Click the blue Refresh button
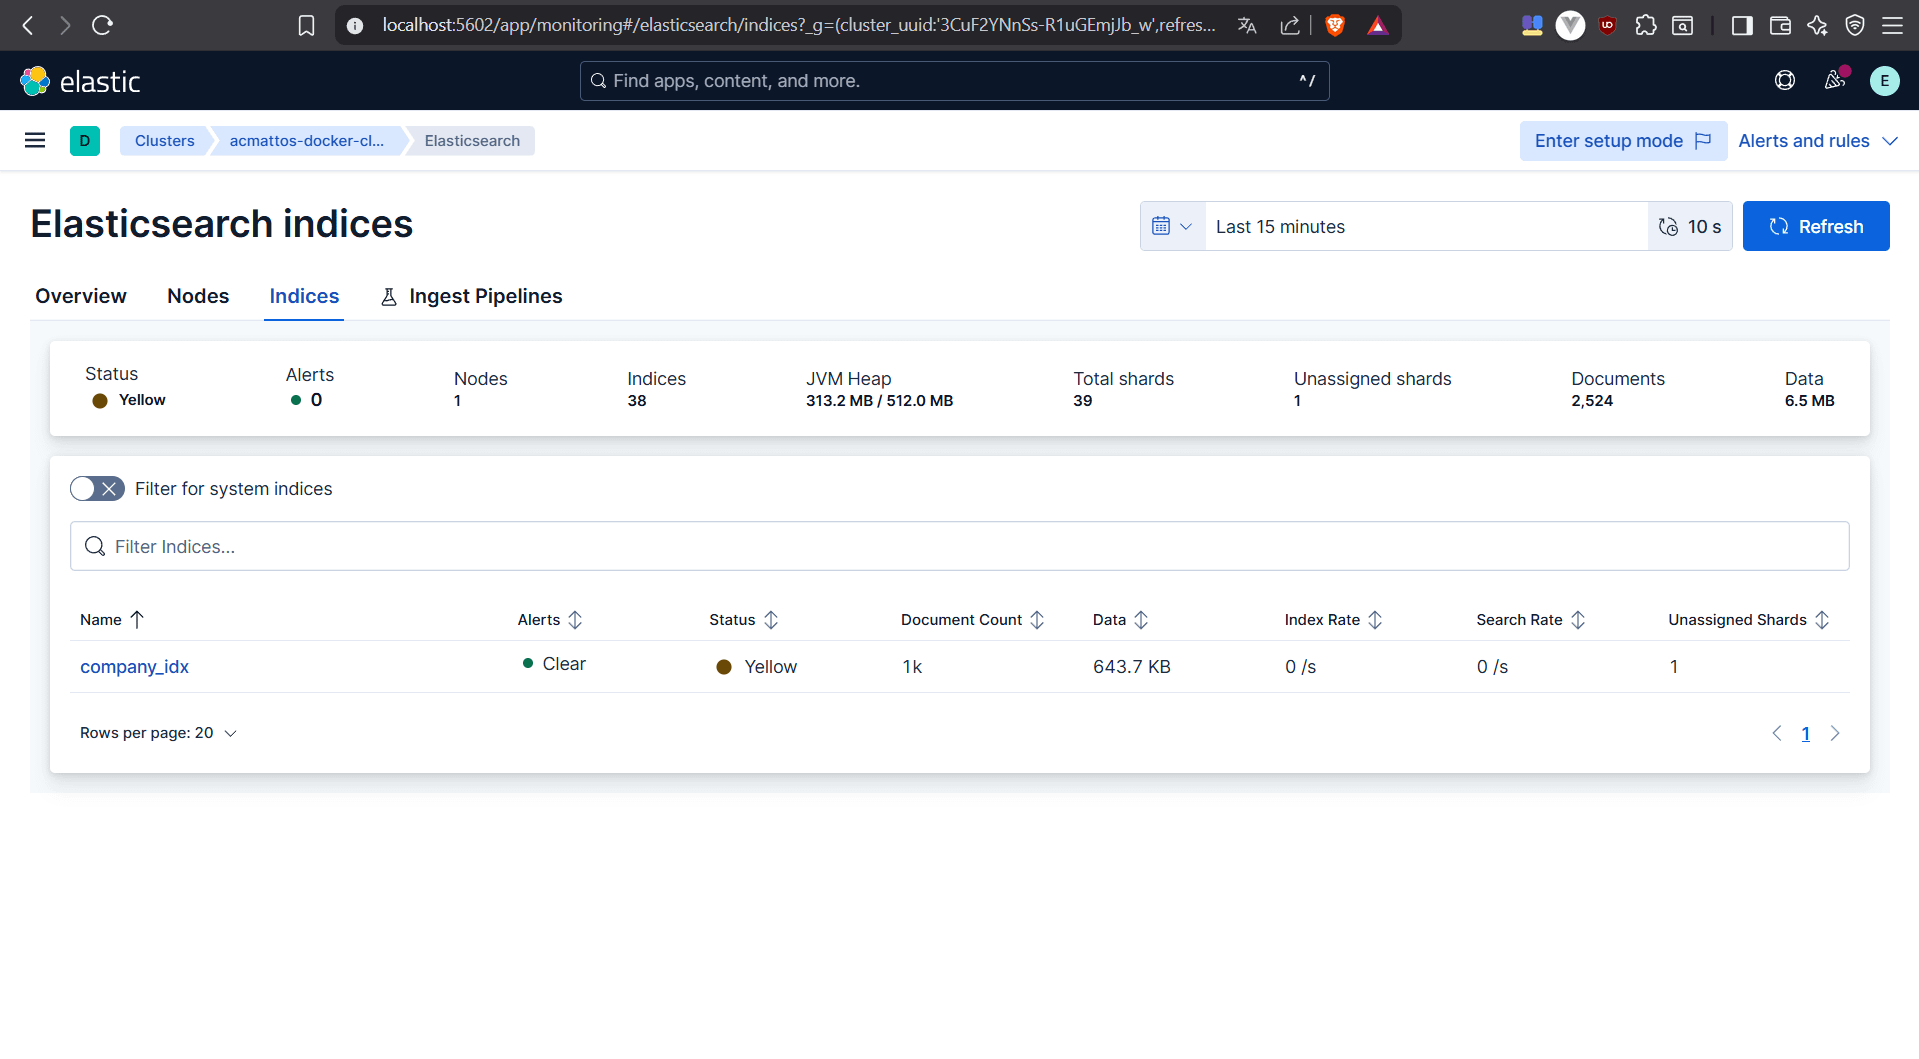This screenshot has width=1919, height=1059. (x=1815, y=227)
